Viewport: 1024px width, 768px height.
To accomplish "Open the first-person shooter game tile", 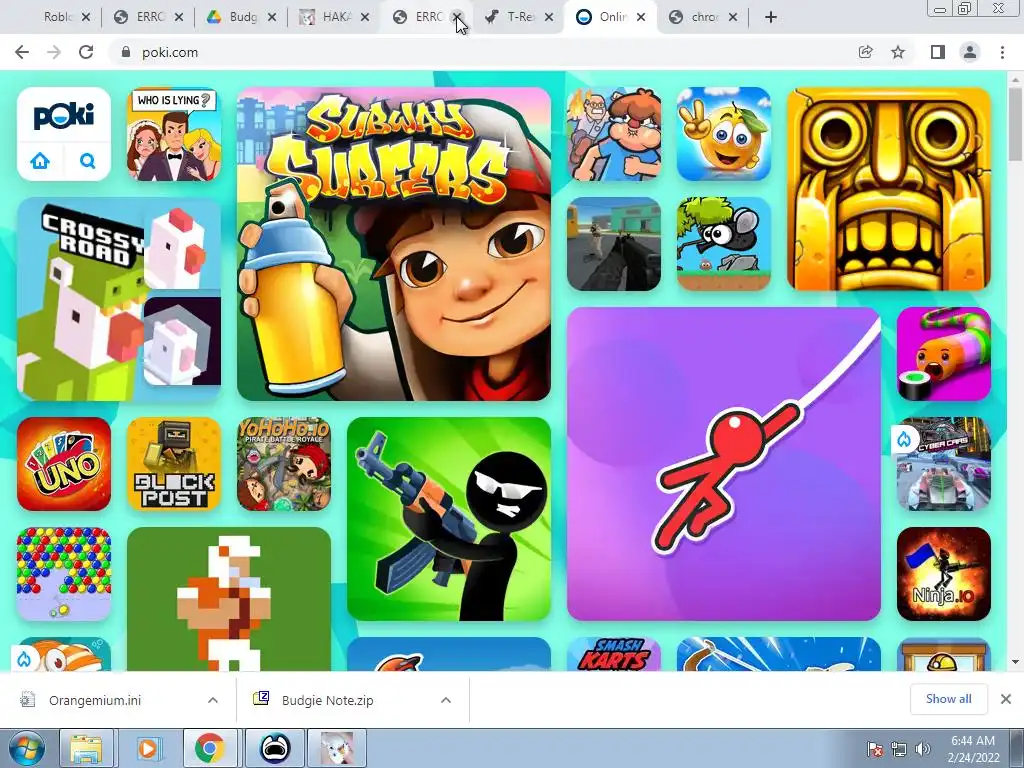I will (x=614, y=244).
